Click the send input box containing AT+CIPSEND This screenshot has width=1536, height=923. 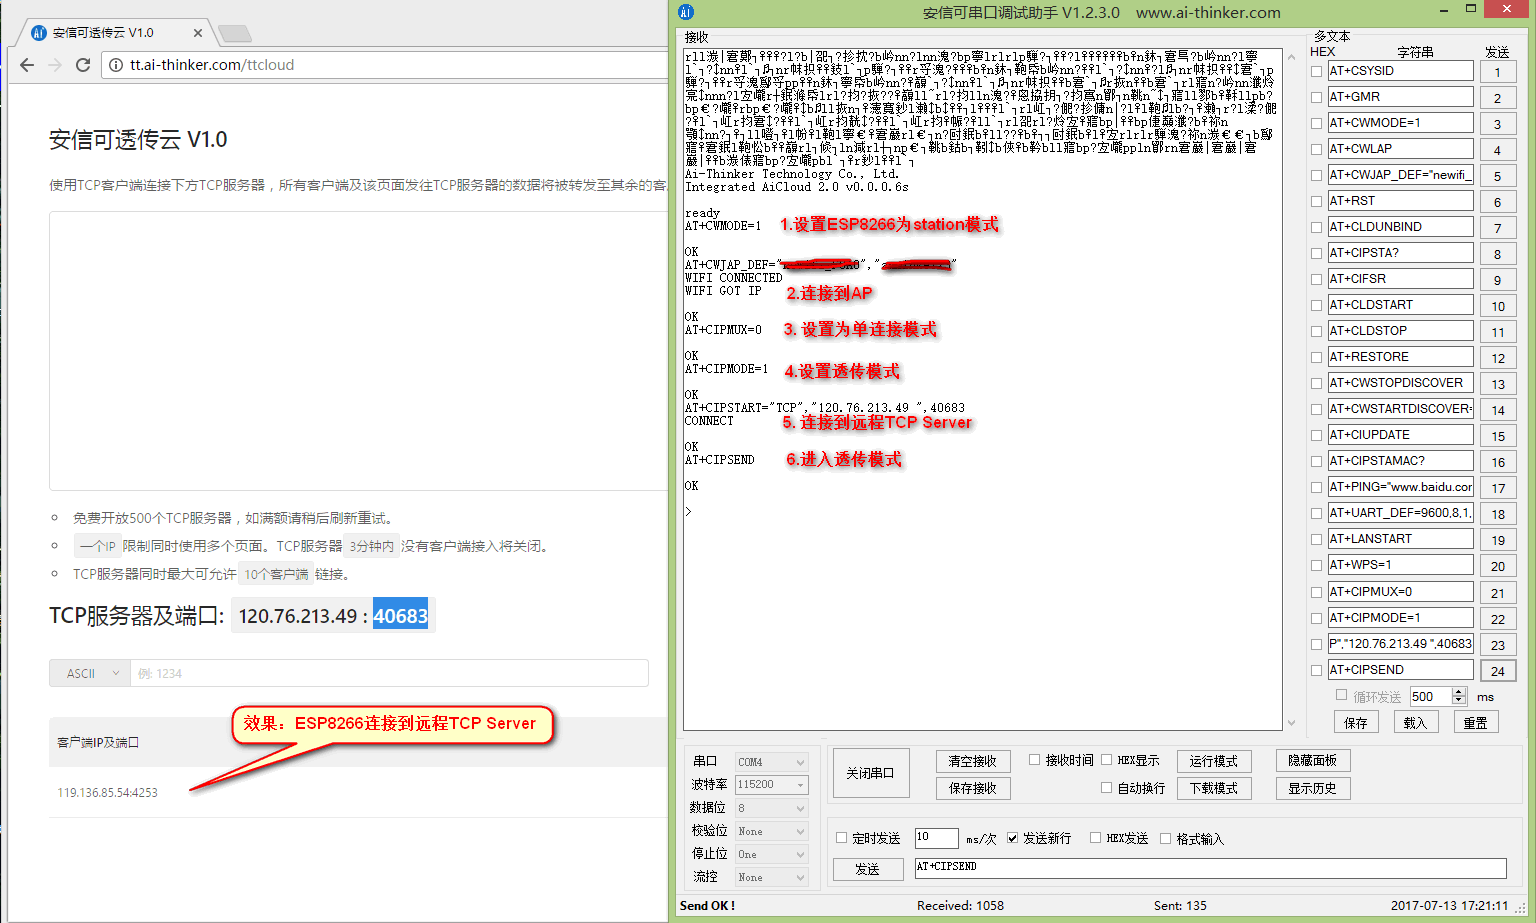point(1210,868)
